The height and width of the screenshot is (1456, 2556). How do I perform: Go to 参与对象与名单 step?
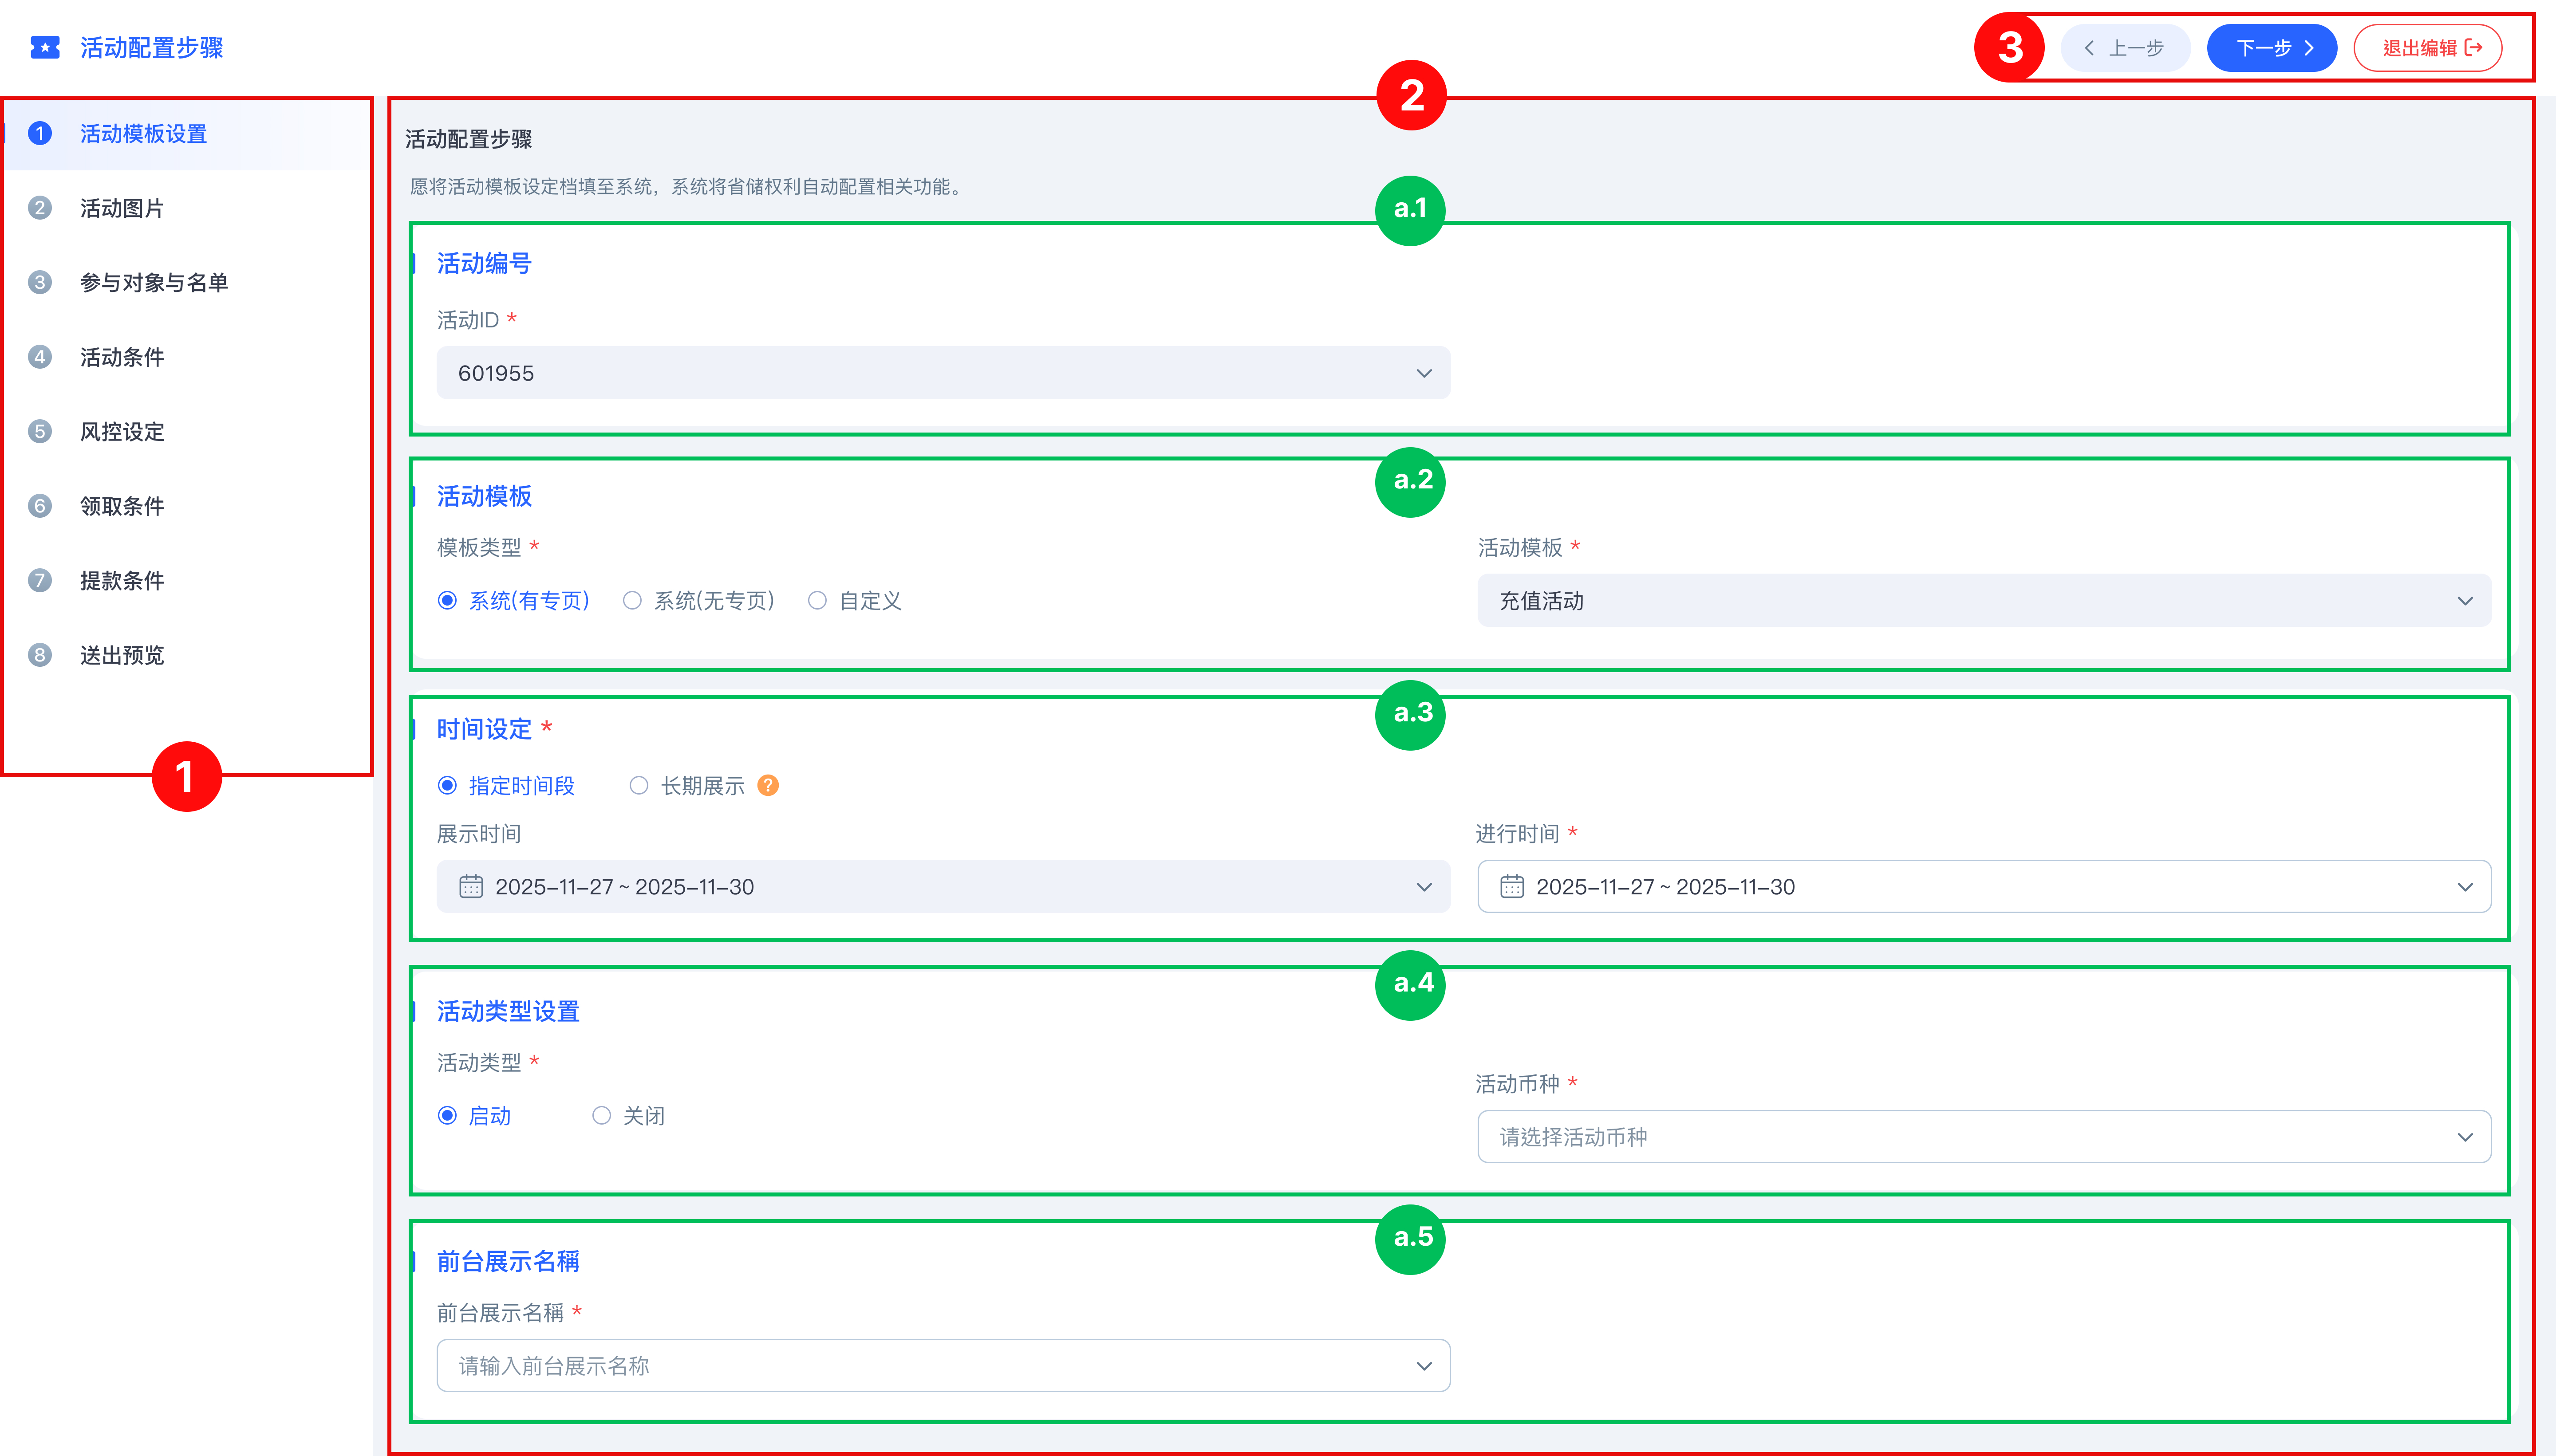pyautogui.click(x=154, y=283)
